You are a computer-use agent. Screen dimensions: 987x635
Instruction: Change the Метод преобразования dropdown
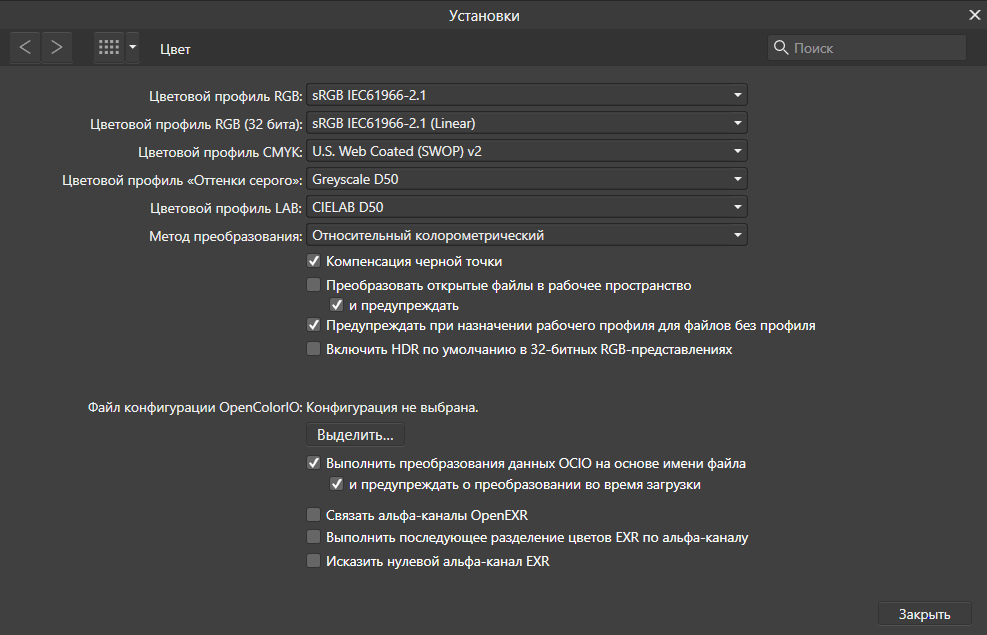click(527, 235)
